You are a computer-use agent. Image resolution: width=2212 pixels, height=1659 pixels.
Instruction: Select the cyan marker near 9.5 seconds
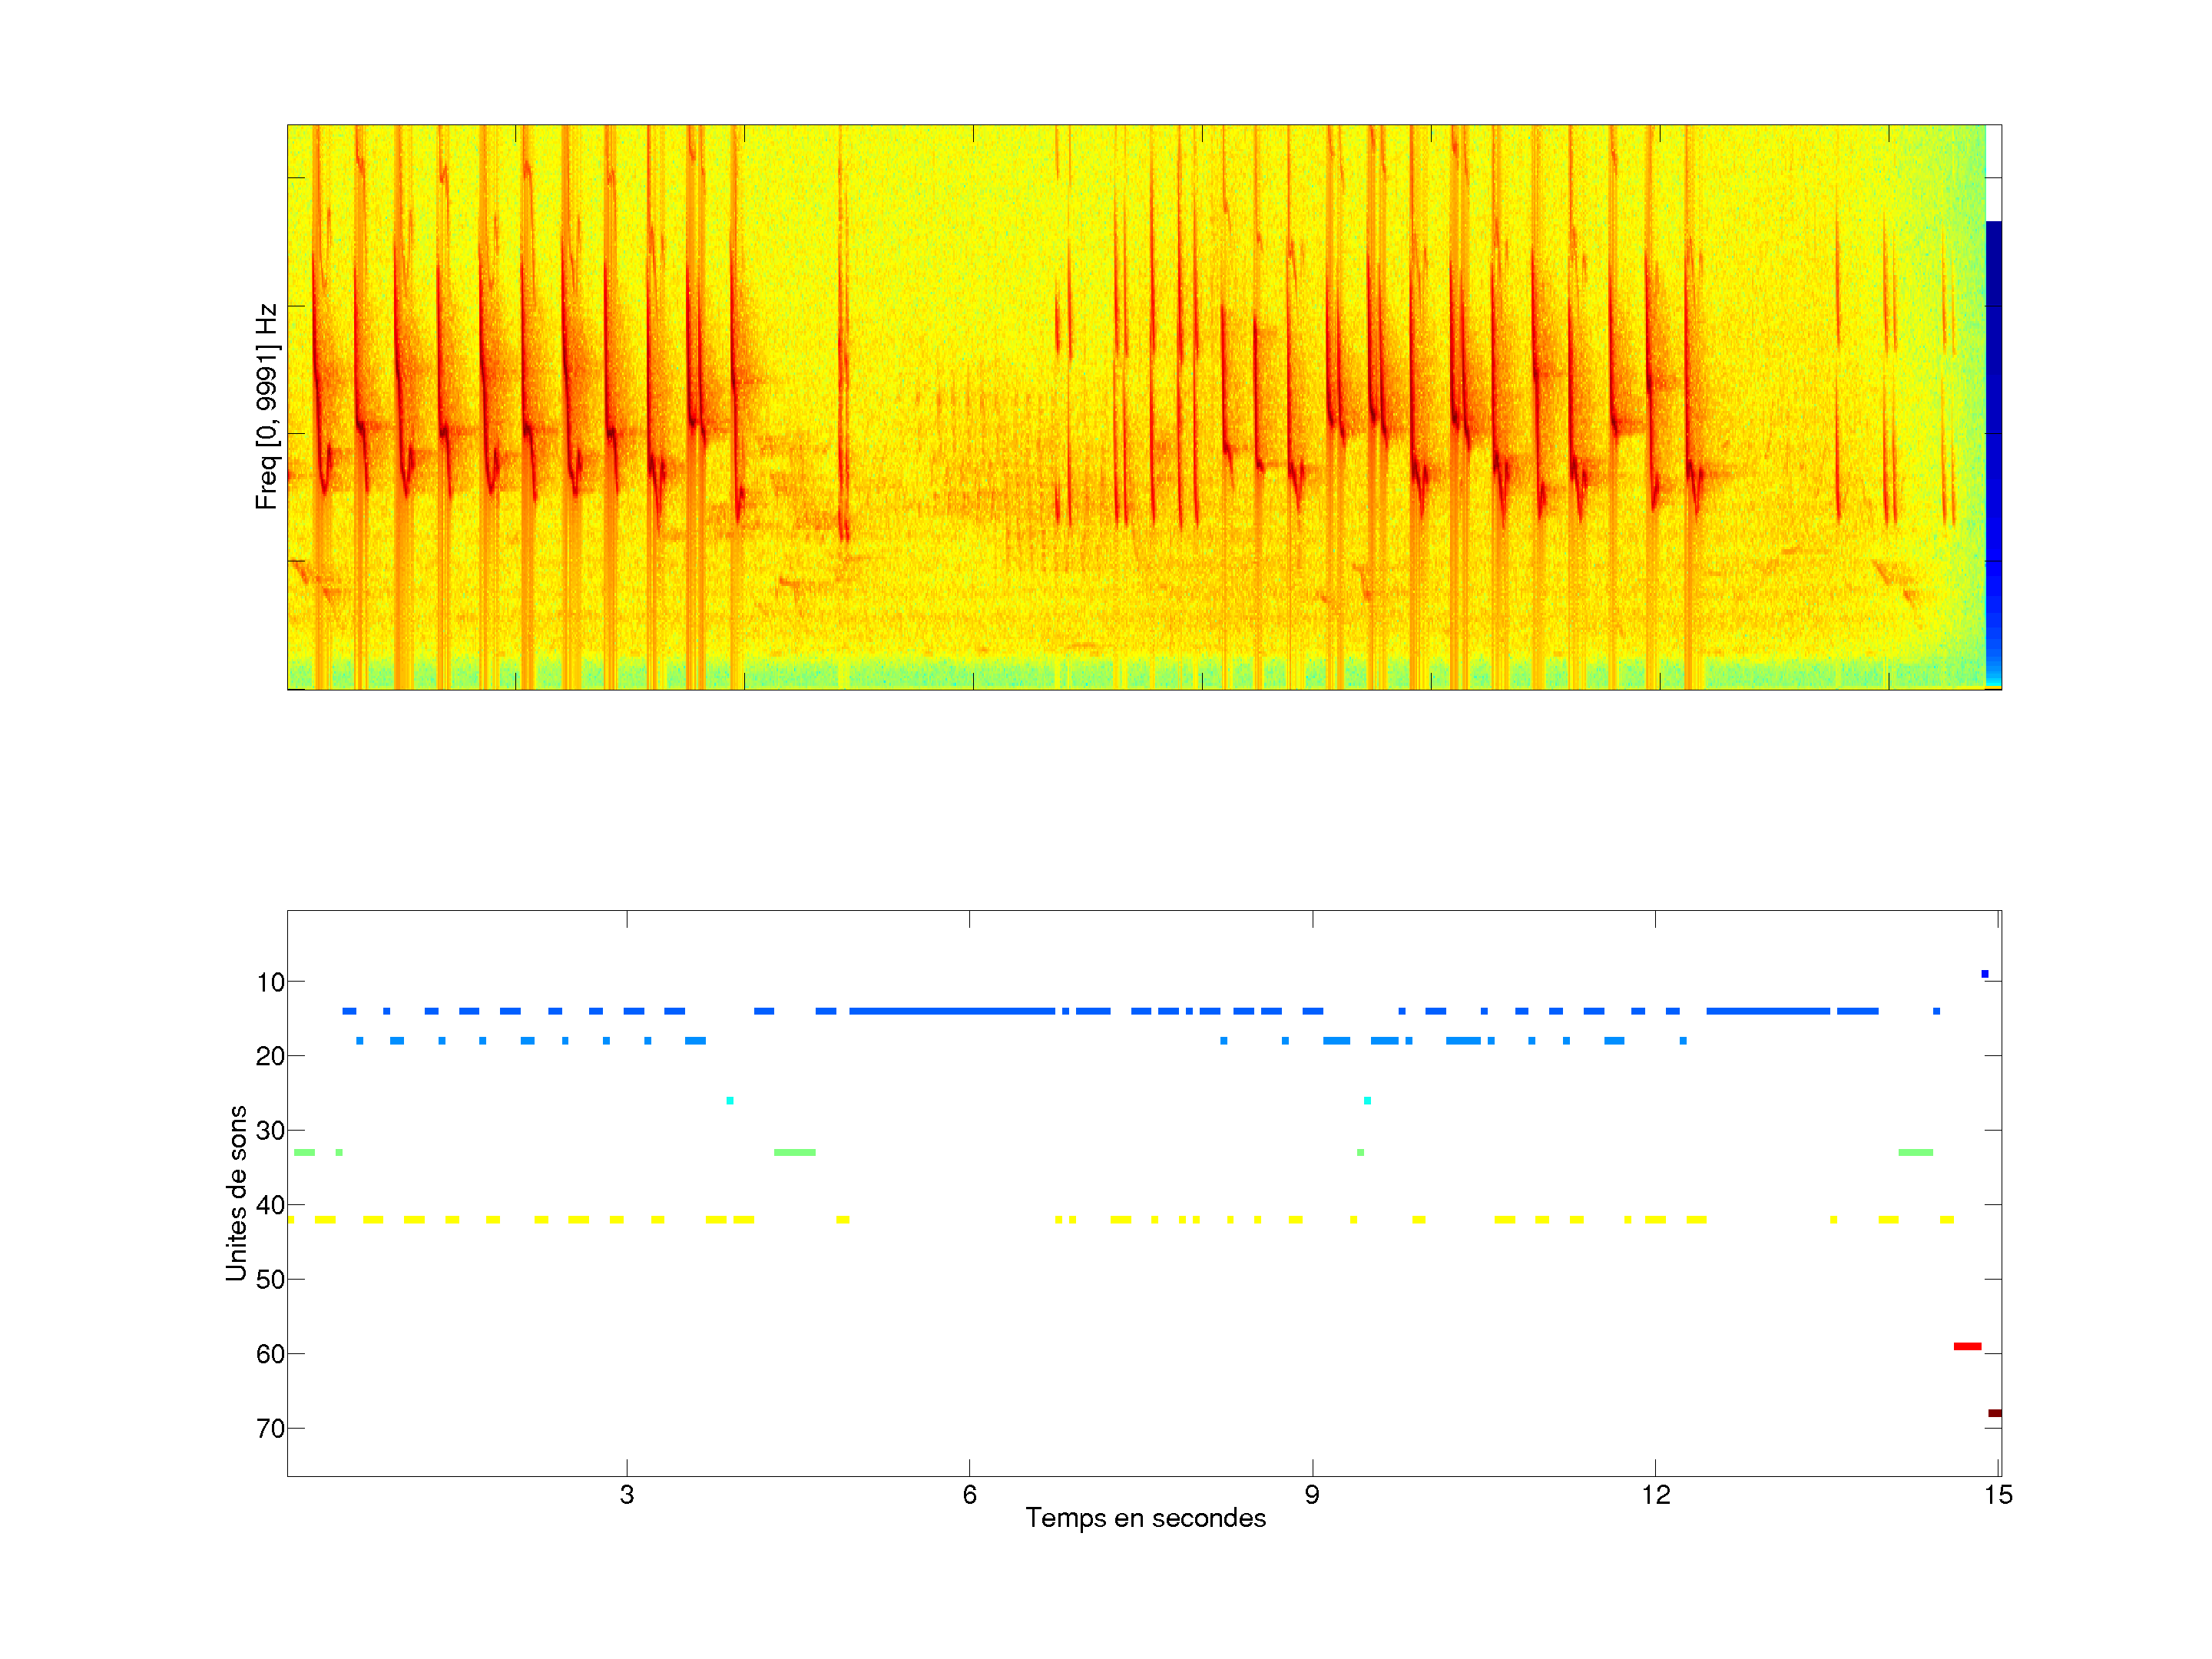pyautogui.click(x=1367, y=1100)
